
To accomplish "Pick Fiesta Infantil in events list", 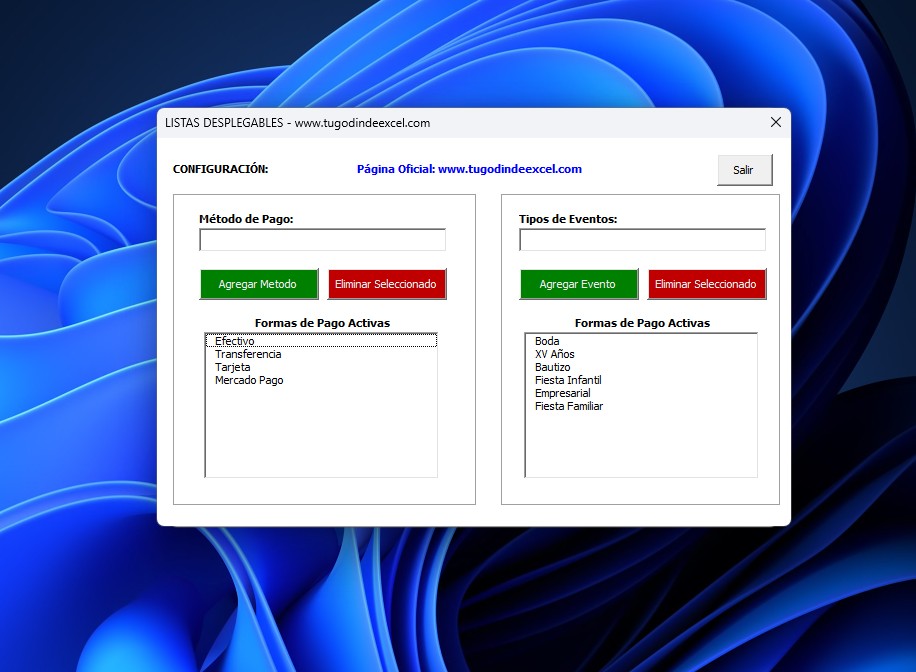I will point(568,380).
